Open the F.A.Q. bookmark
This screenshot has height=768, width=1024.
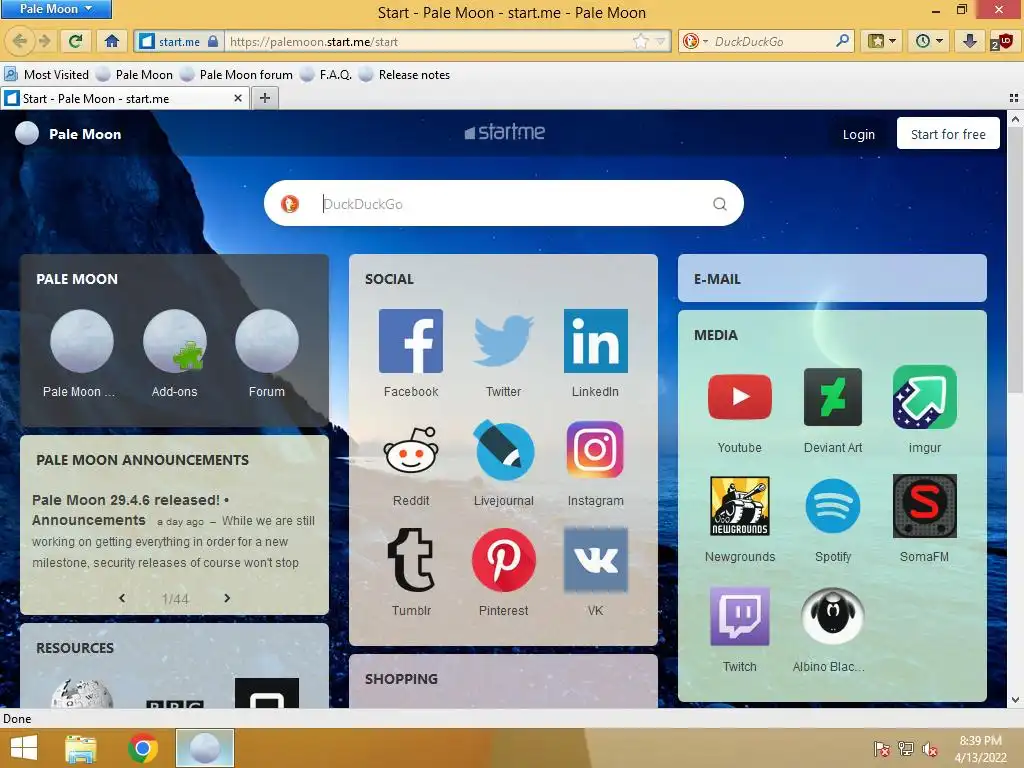[326, 74]
